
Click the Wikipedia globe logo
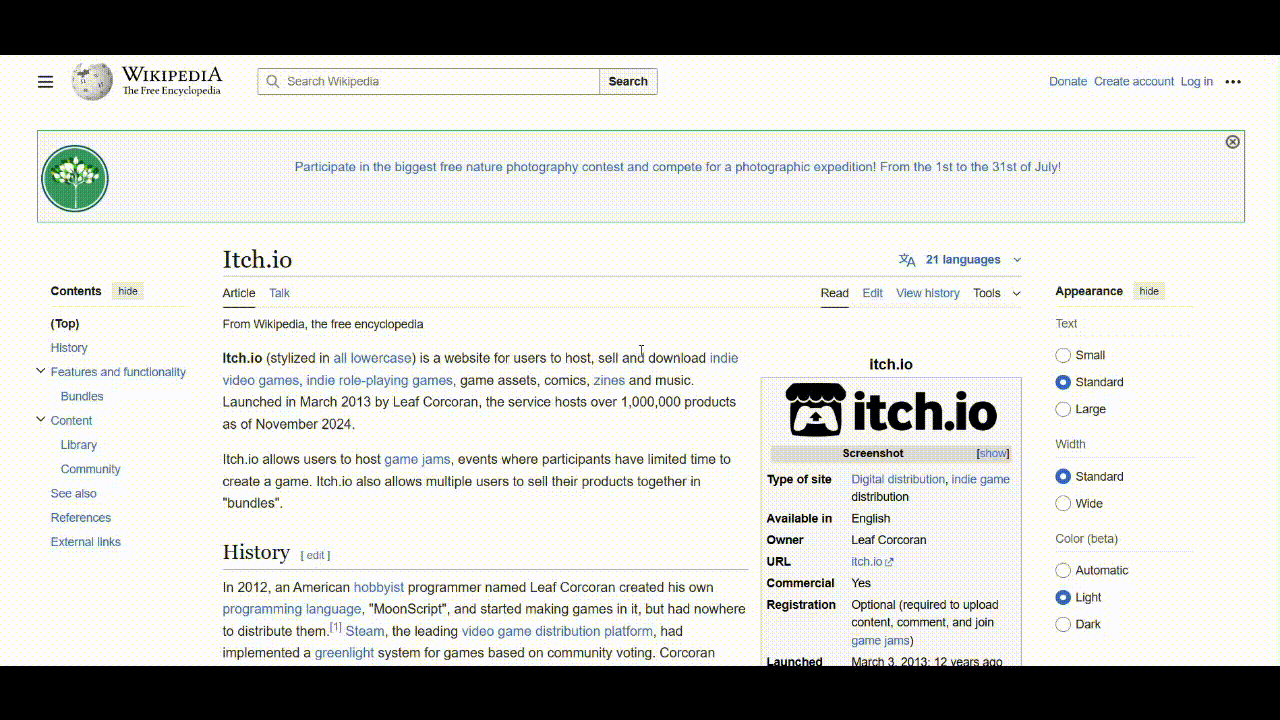point(92,81)
